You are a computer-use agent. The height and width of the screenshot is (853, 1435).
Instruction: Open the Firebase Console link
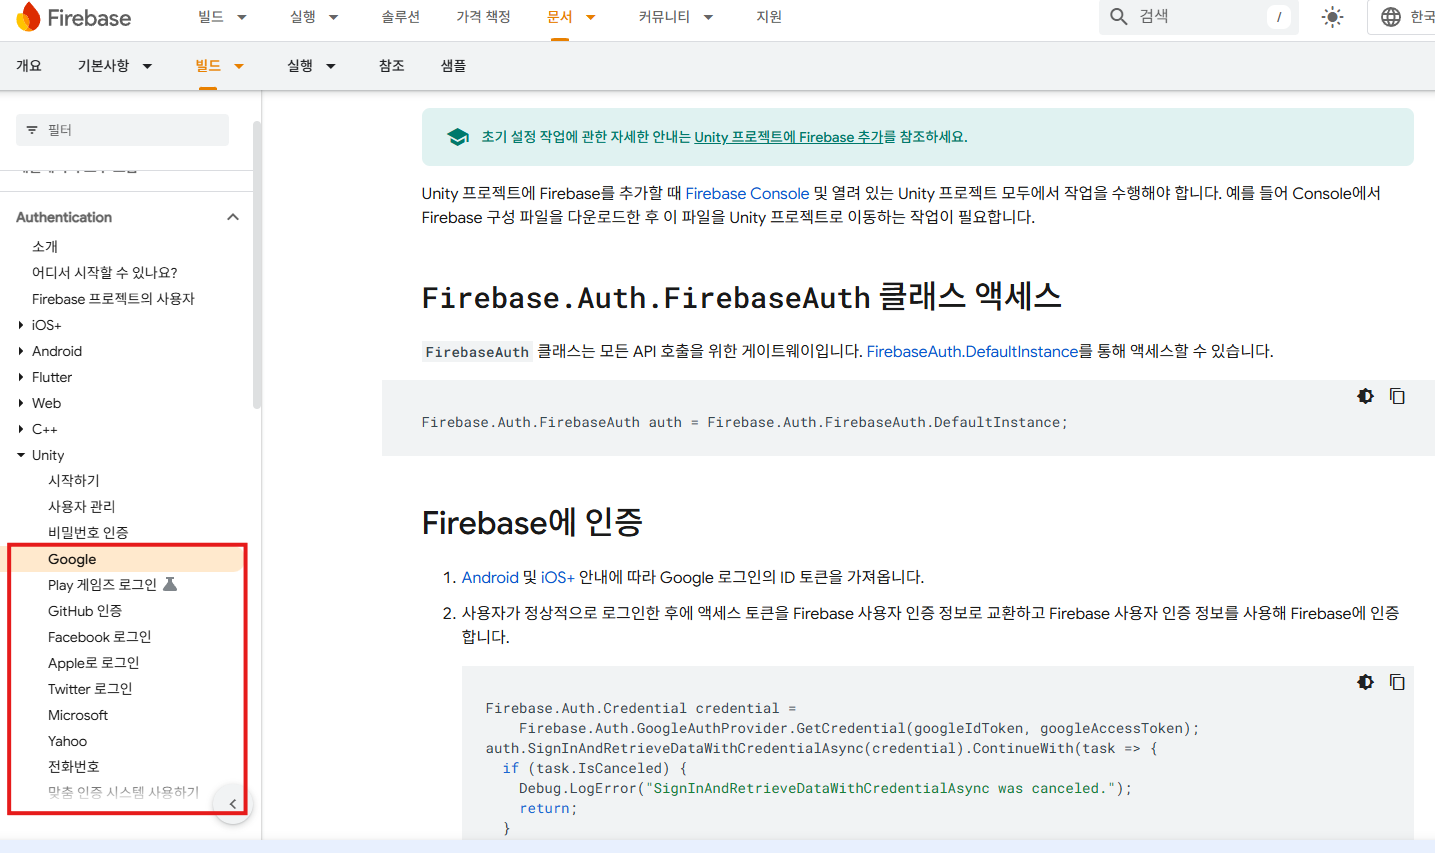(747, 193)
